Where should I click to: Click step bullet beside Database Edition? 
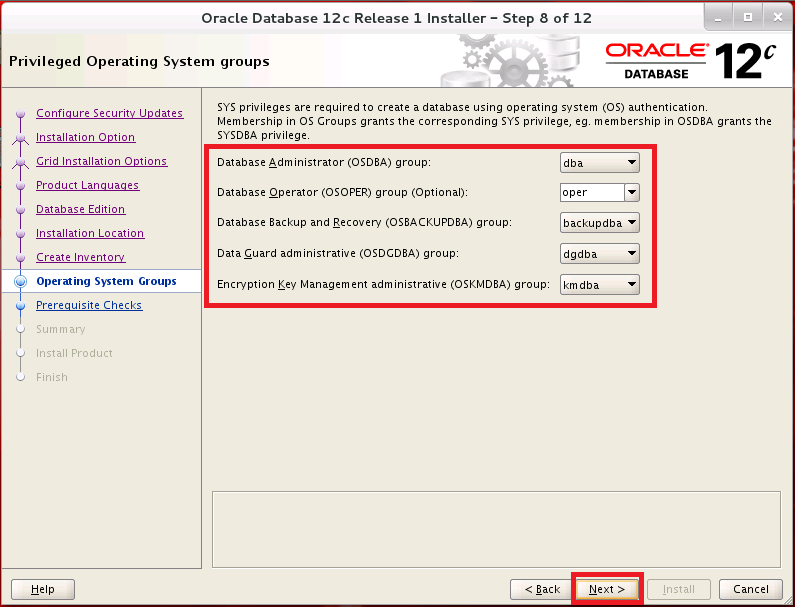20,210
